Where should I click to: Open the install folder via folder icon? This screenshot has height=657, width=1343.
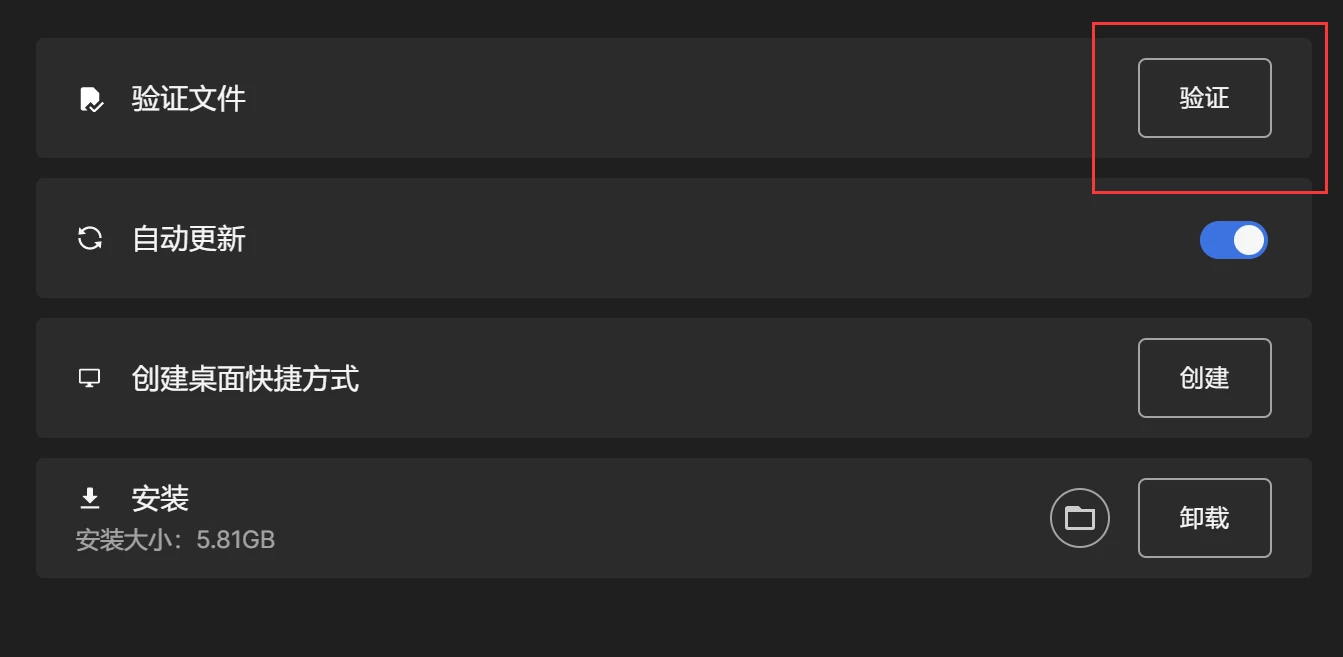coord(1079,518)
